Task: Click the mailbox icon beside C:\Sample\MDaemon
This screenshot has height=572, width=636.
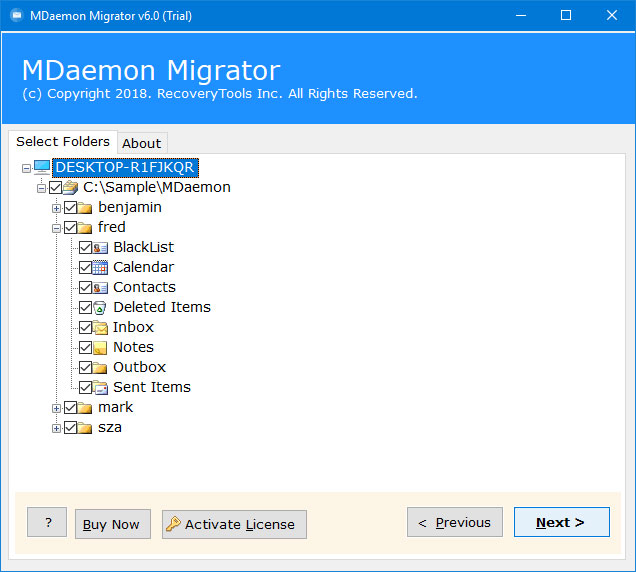Action: [71, 187]
